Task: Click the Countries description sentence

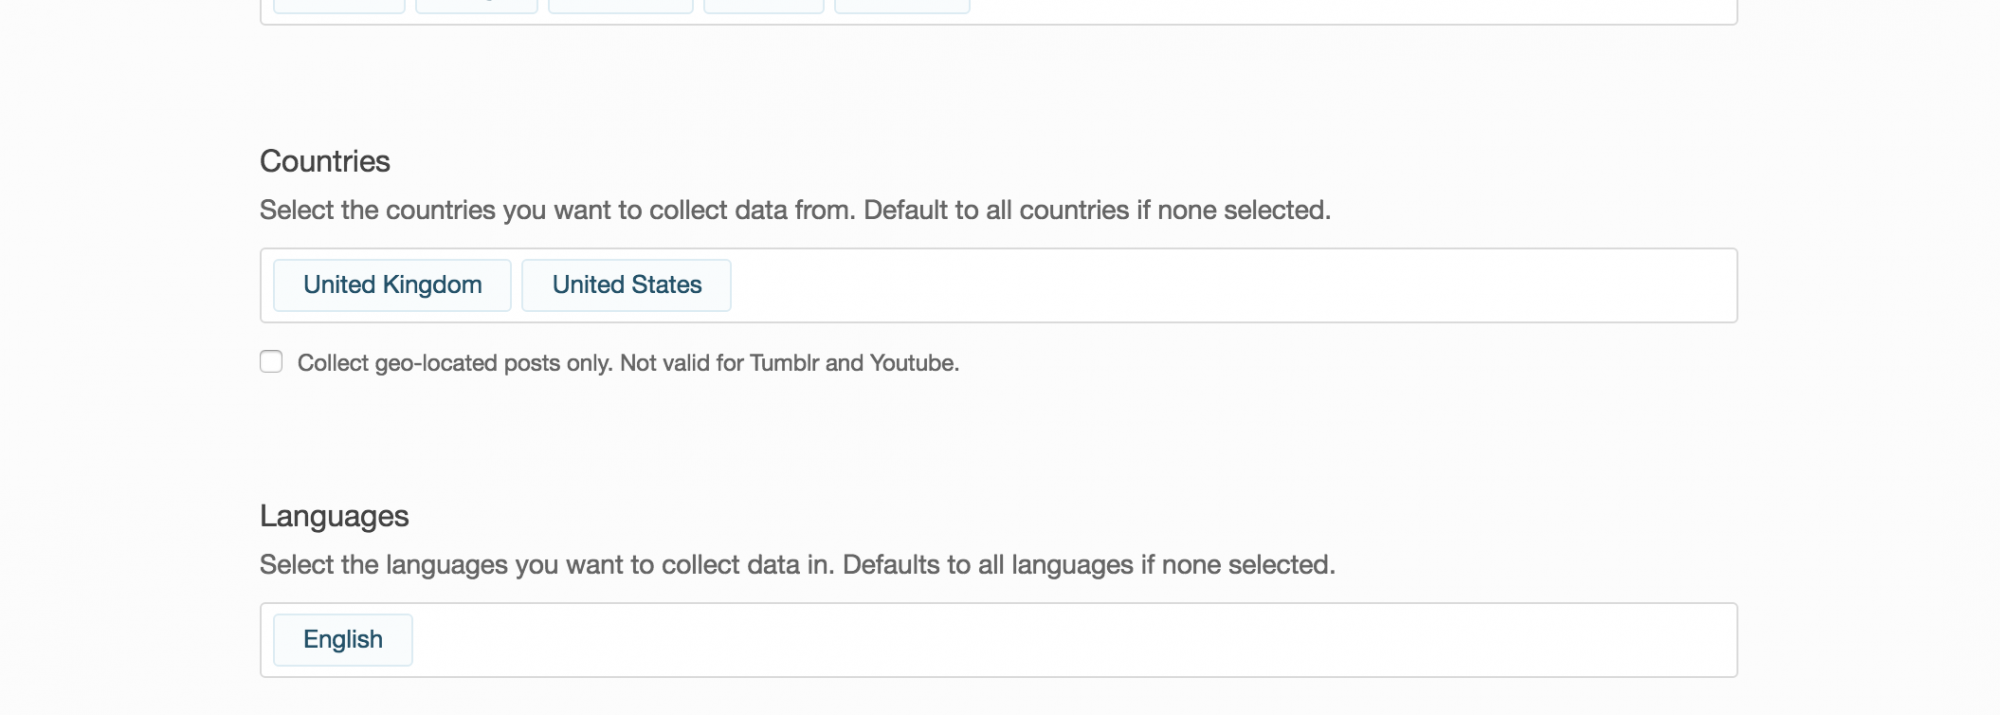Action: pyautogui.click(x=560, y=211)
